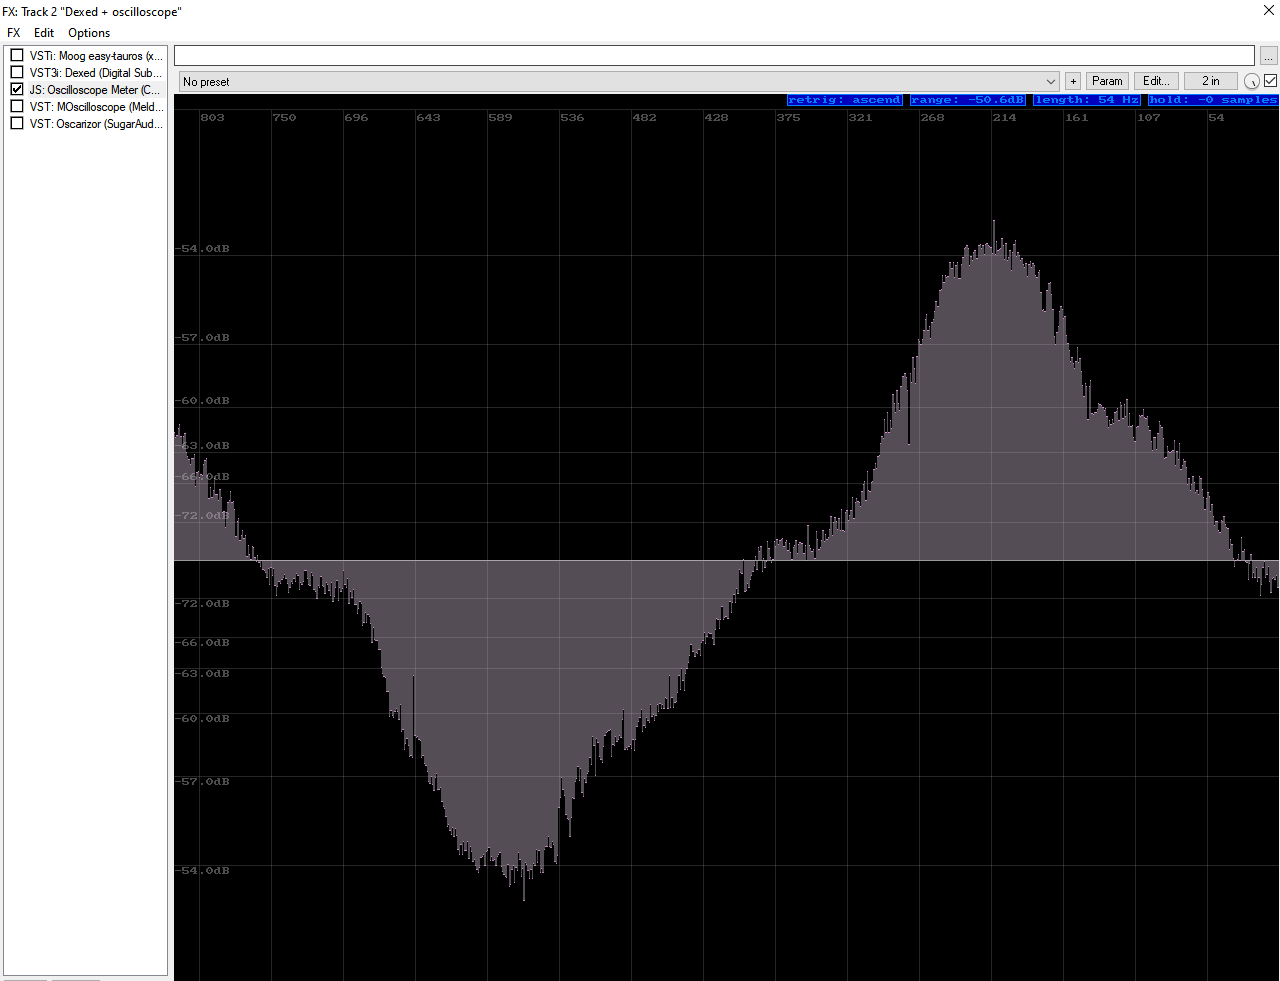Select JS: Oscilloscope Meter in the FX list
This screenshot has height=981, width=1280.
(x=96, y=90)
